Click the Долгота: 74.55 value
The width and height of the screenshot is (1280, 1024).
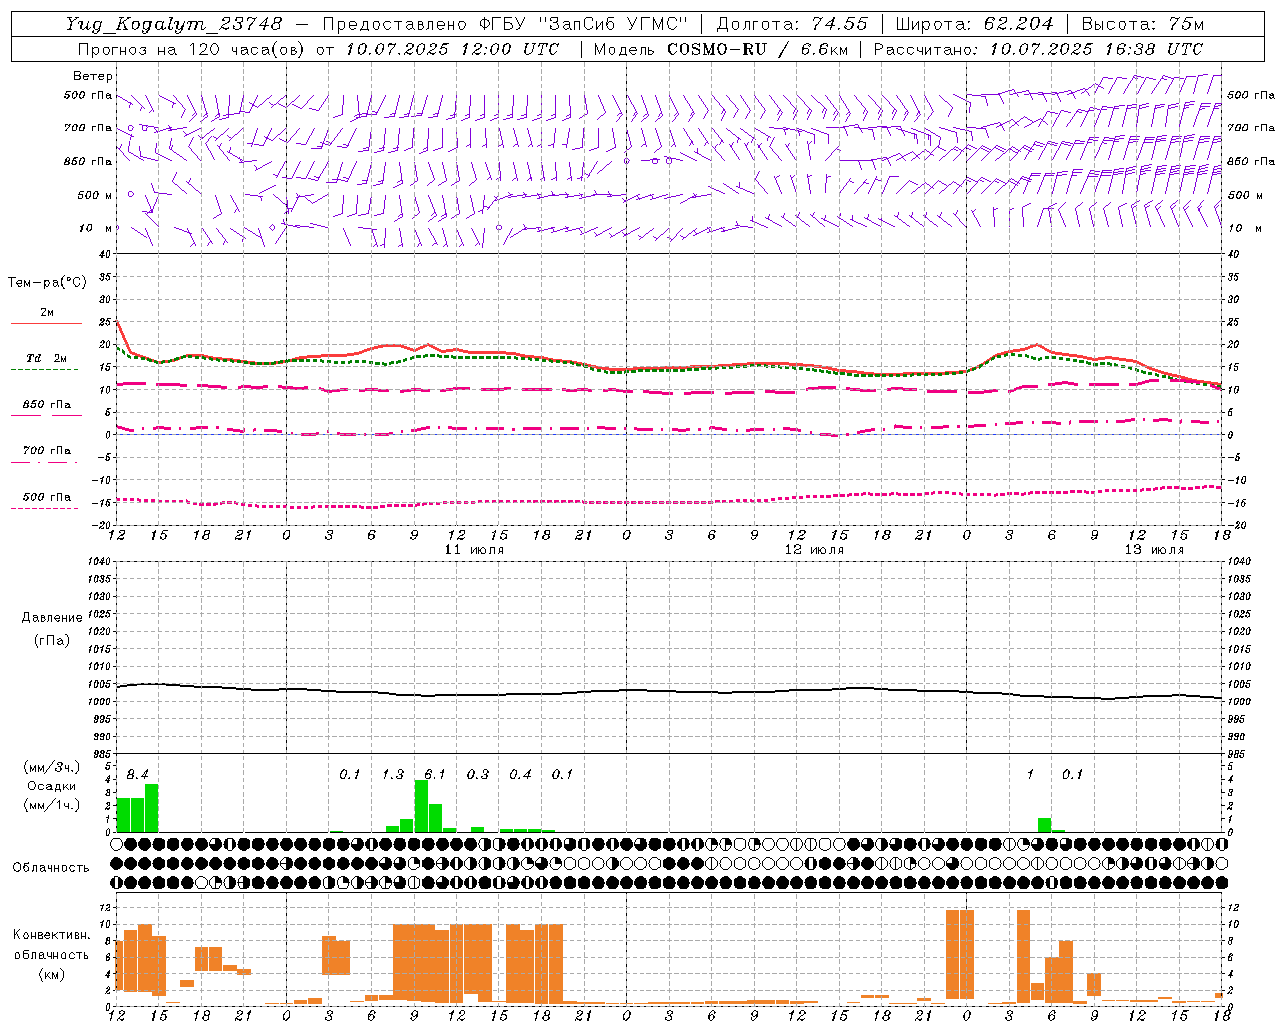tap(792, 24)
